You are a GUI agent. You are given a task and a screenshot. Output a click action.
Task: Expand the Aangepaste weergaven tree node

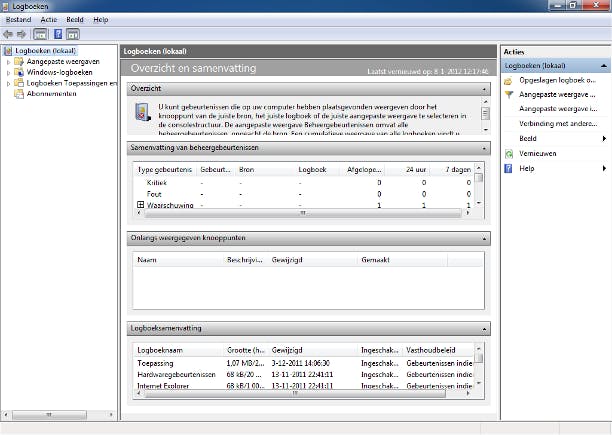point(8,62)
